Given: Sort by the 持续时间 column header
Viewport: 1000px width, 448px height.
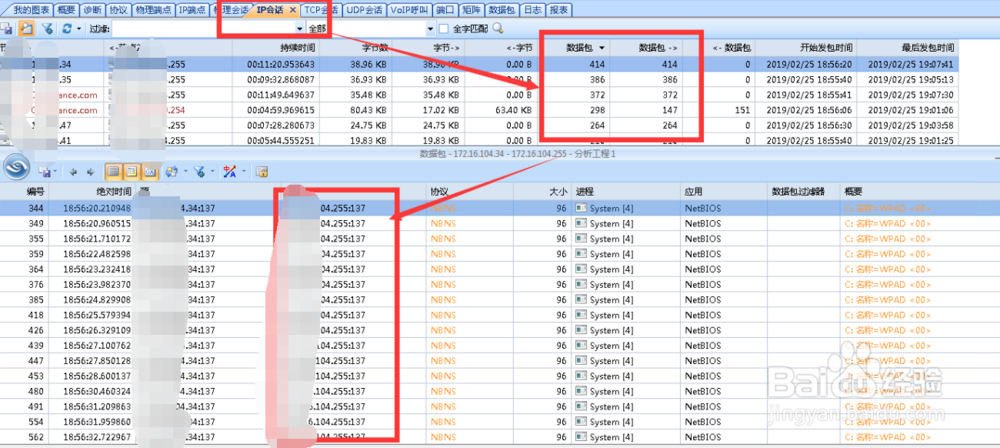Looking at the screenshot, I should coord(276,47).
